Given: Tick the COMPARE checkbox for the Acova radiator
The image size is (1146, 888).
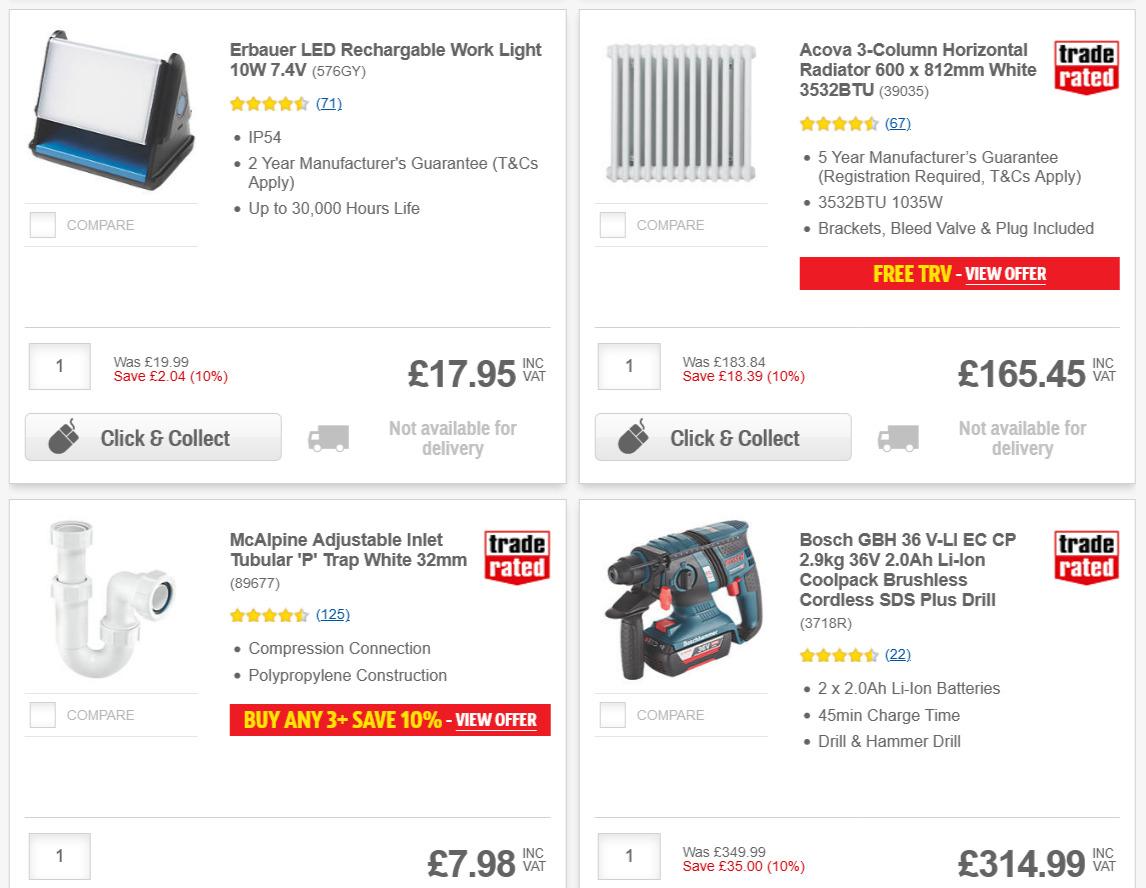Looking at the screenshot, I should pos(612,225).
